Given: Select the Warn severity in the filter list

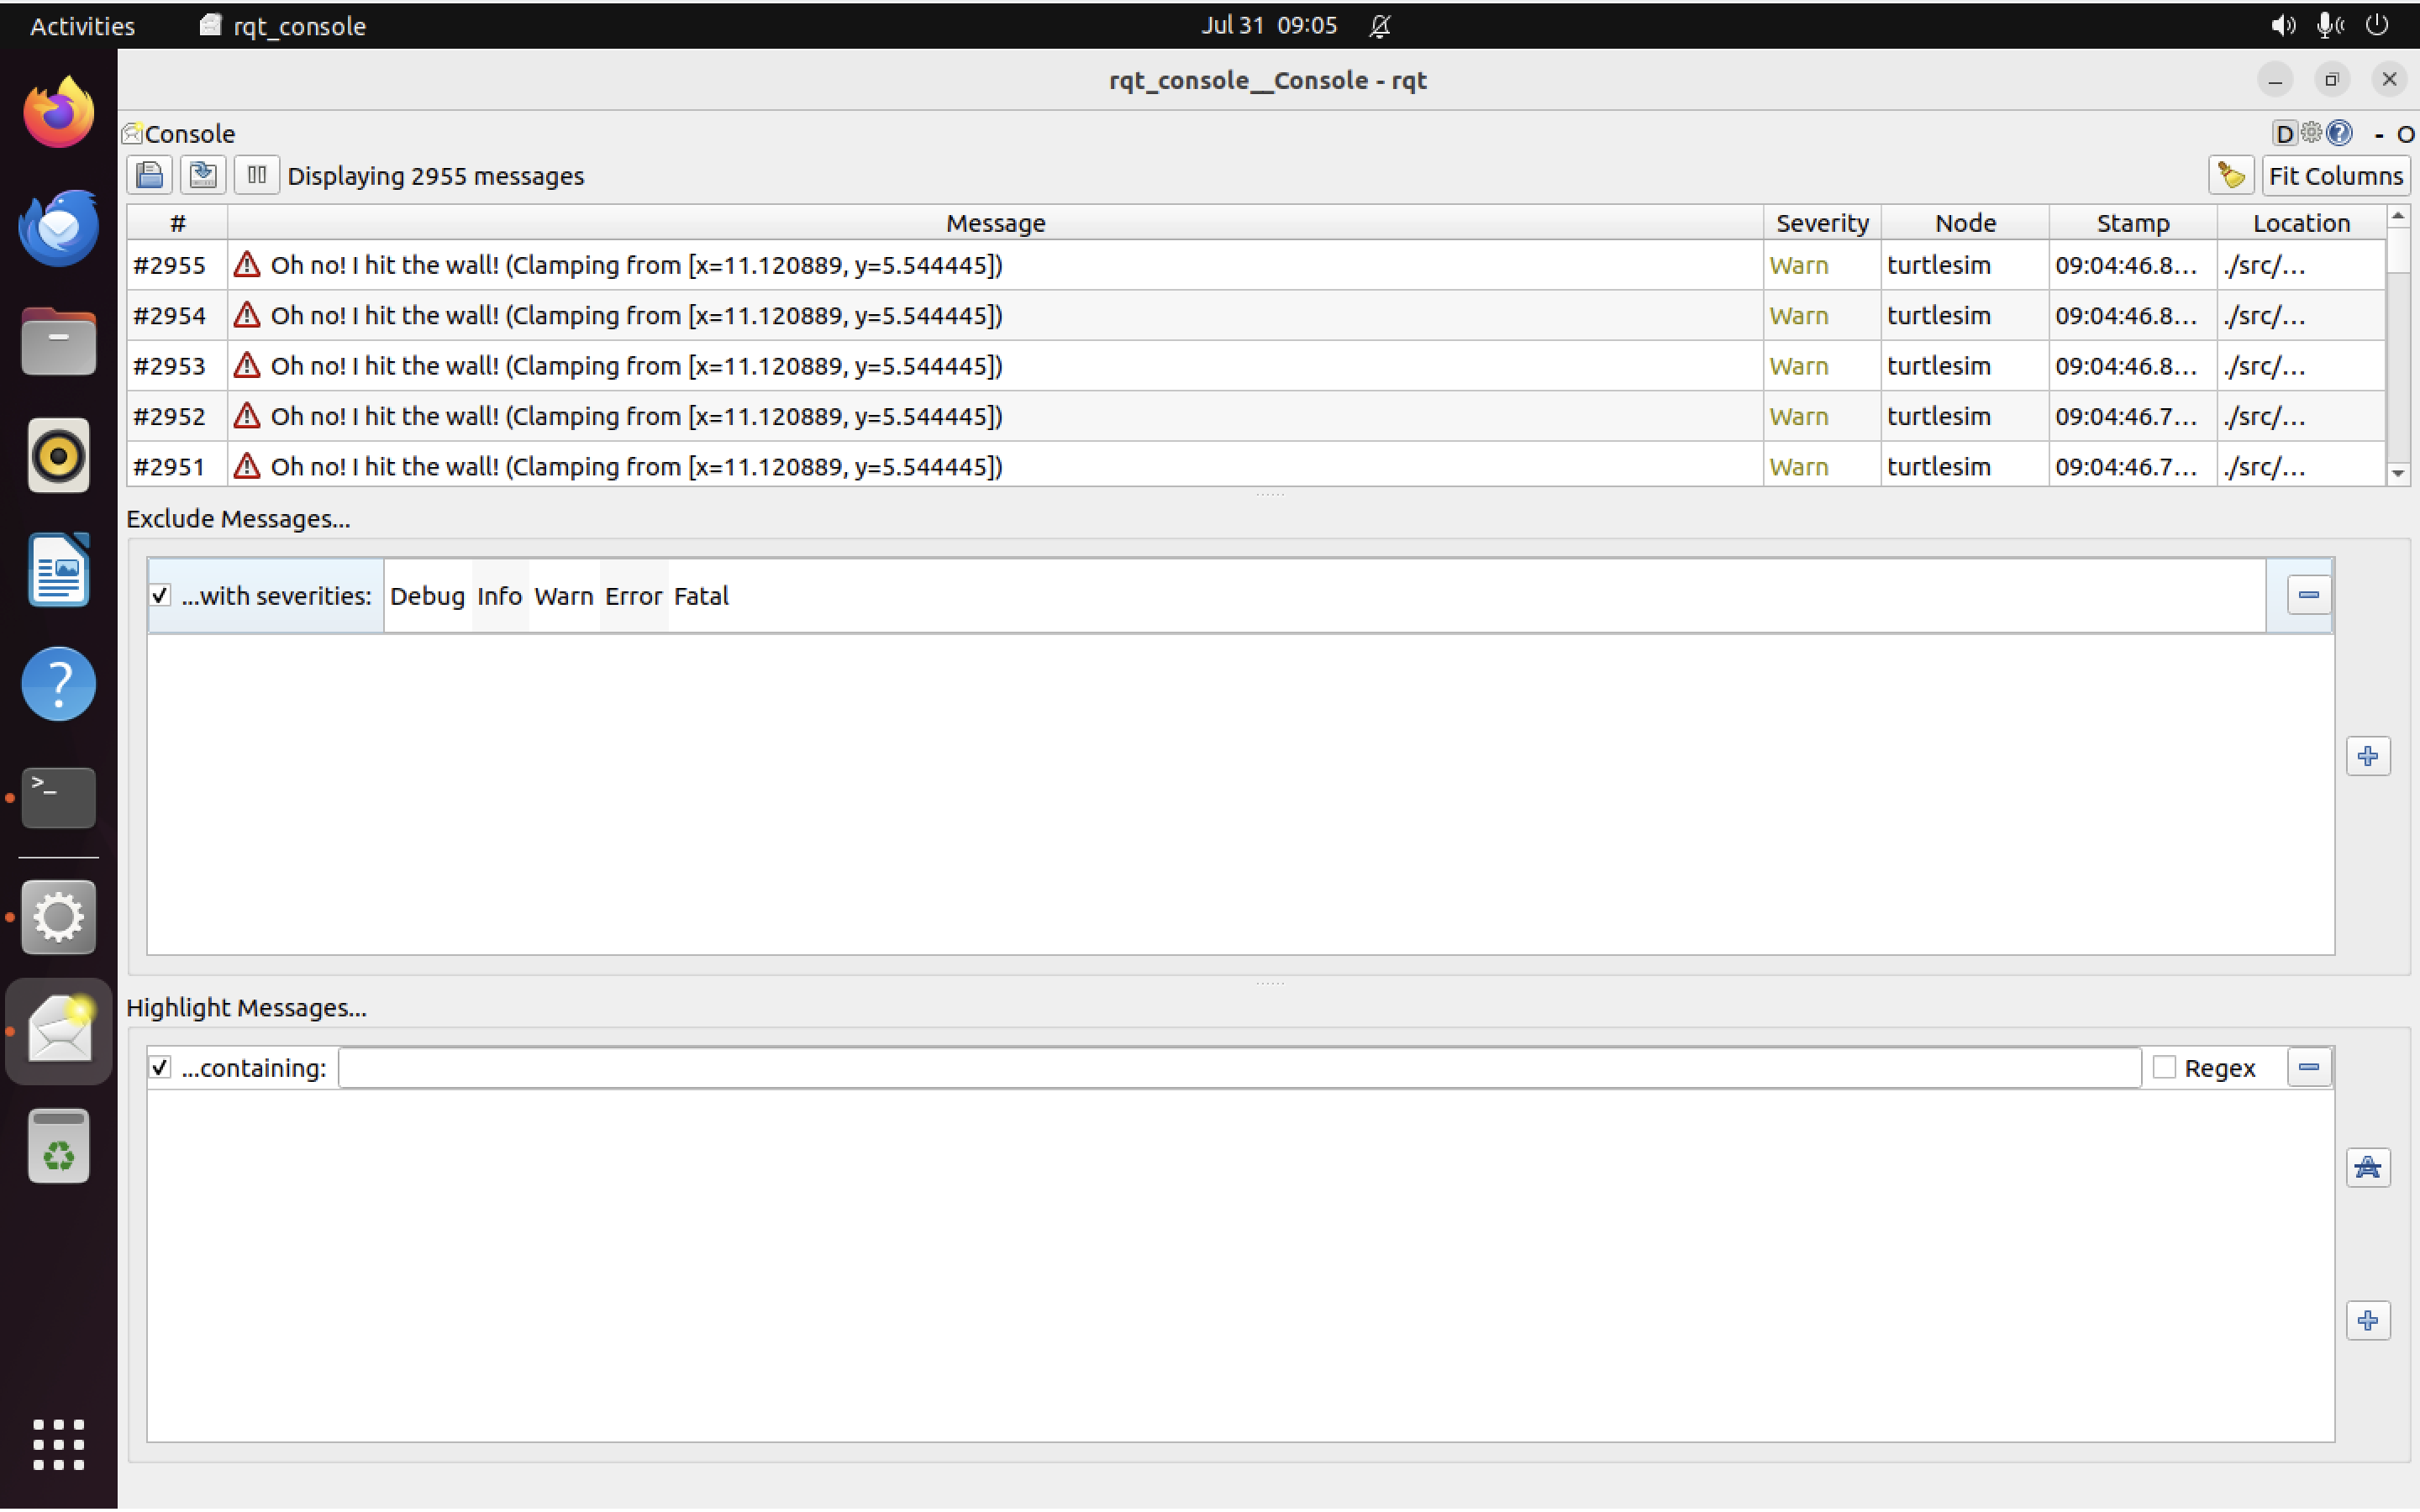Looking at the screenshot, I should click(x=564, y=595).
